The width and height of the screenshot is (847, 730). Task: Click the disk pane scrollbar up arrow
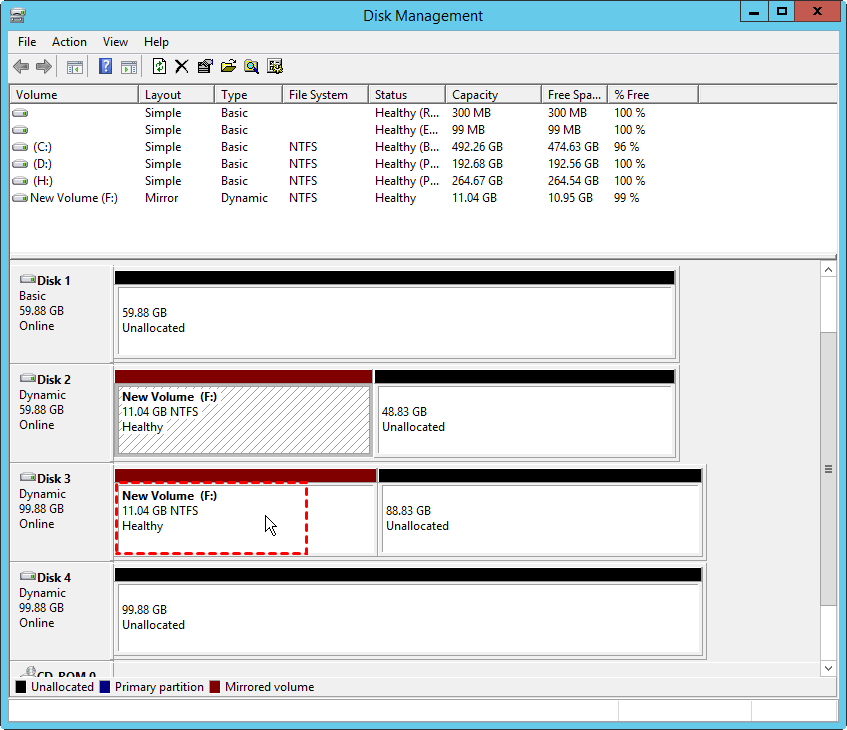coord(829,269)
